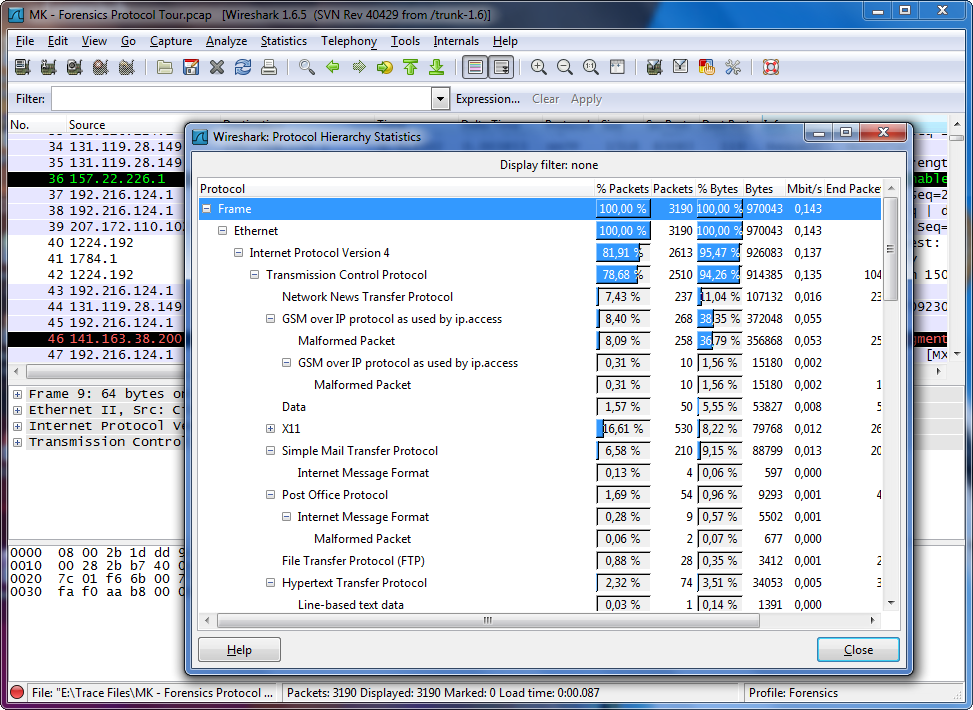This screenshot has width=973, height=710.
Task: Jump to the last packet
Action: [x=437, y=67]
